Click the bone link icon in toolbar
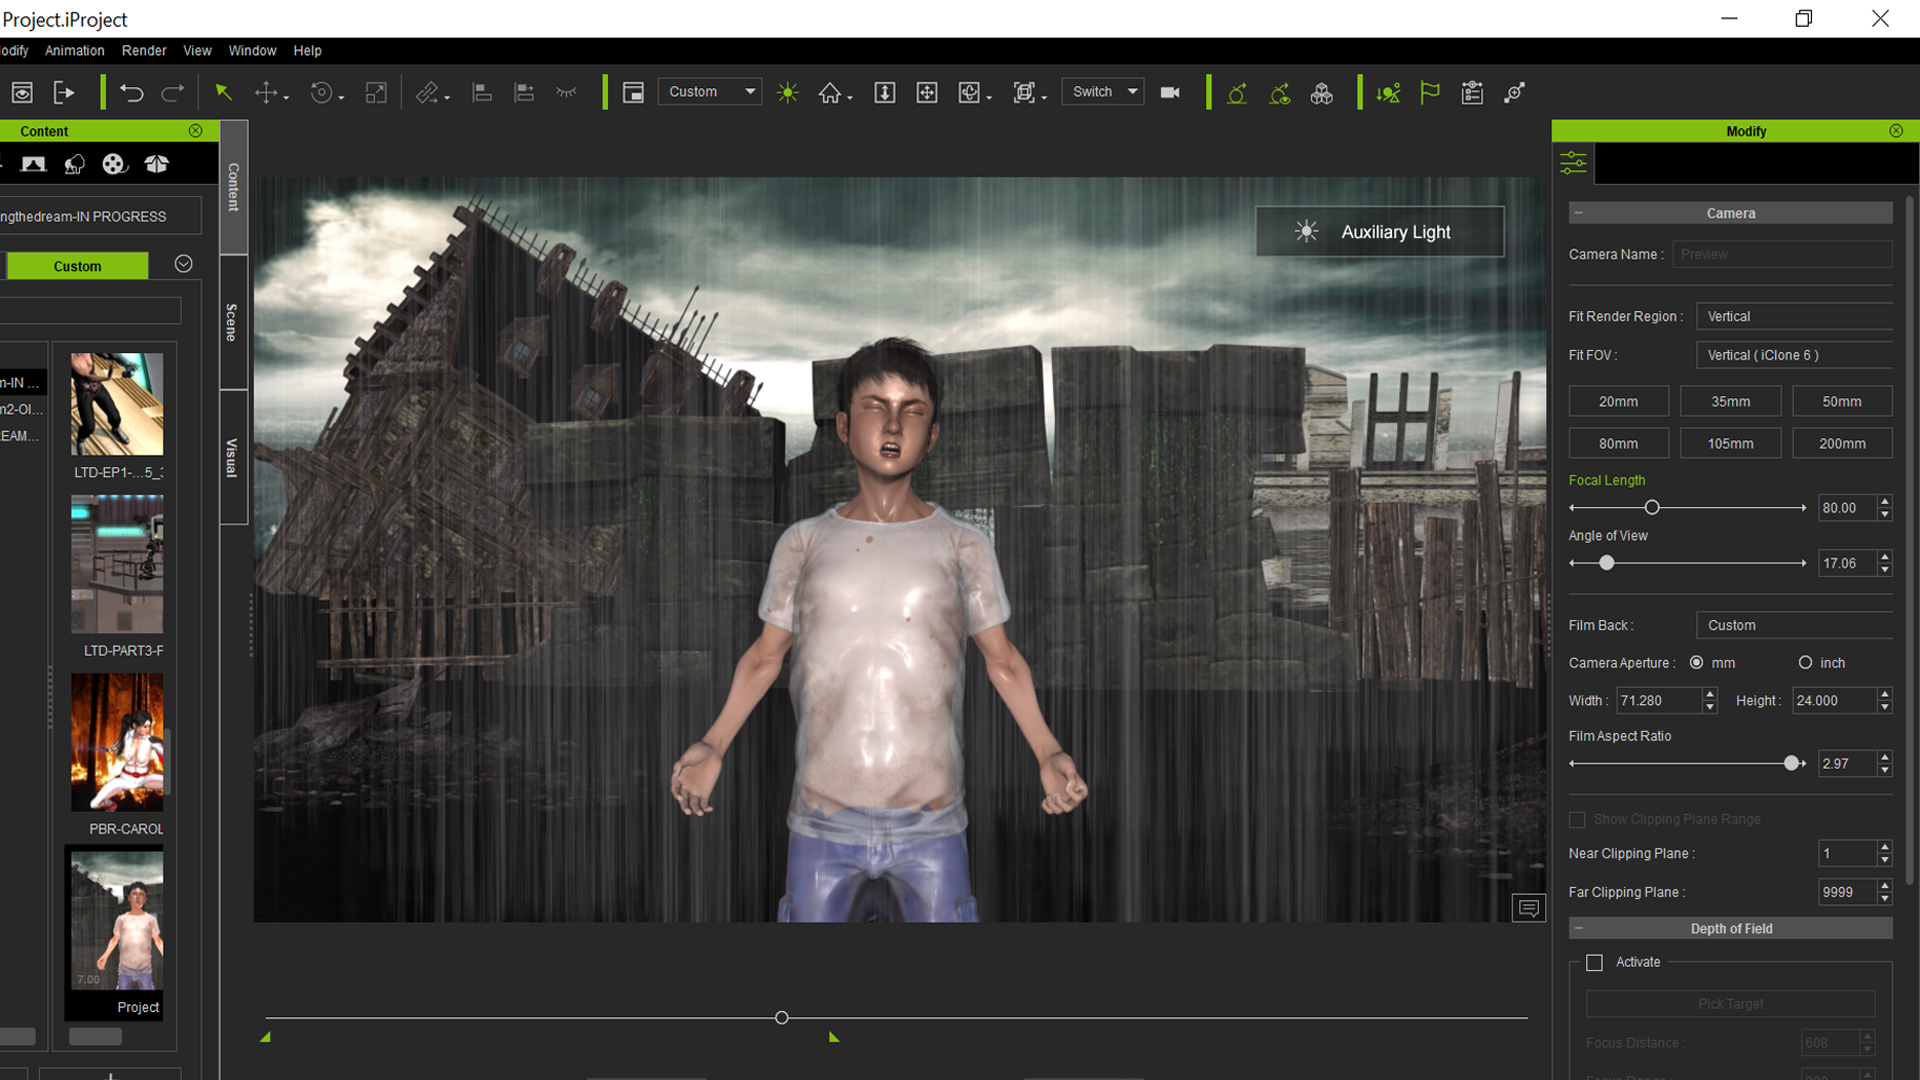 (1515, 93)
